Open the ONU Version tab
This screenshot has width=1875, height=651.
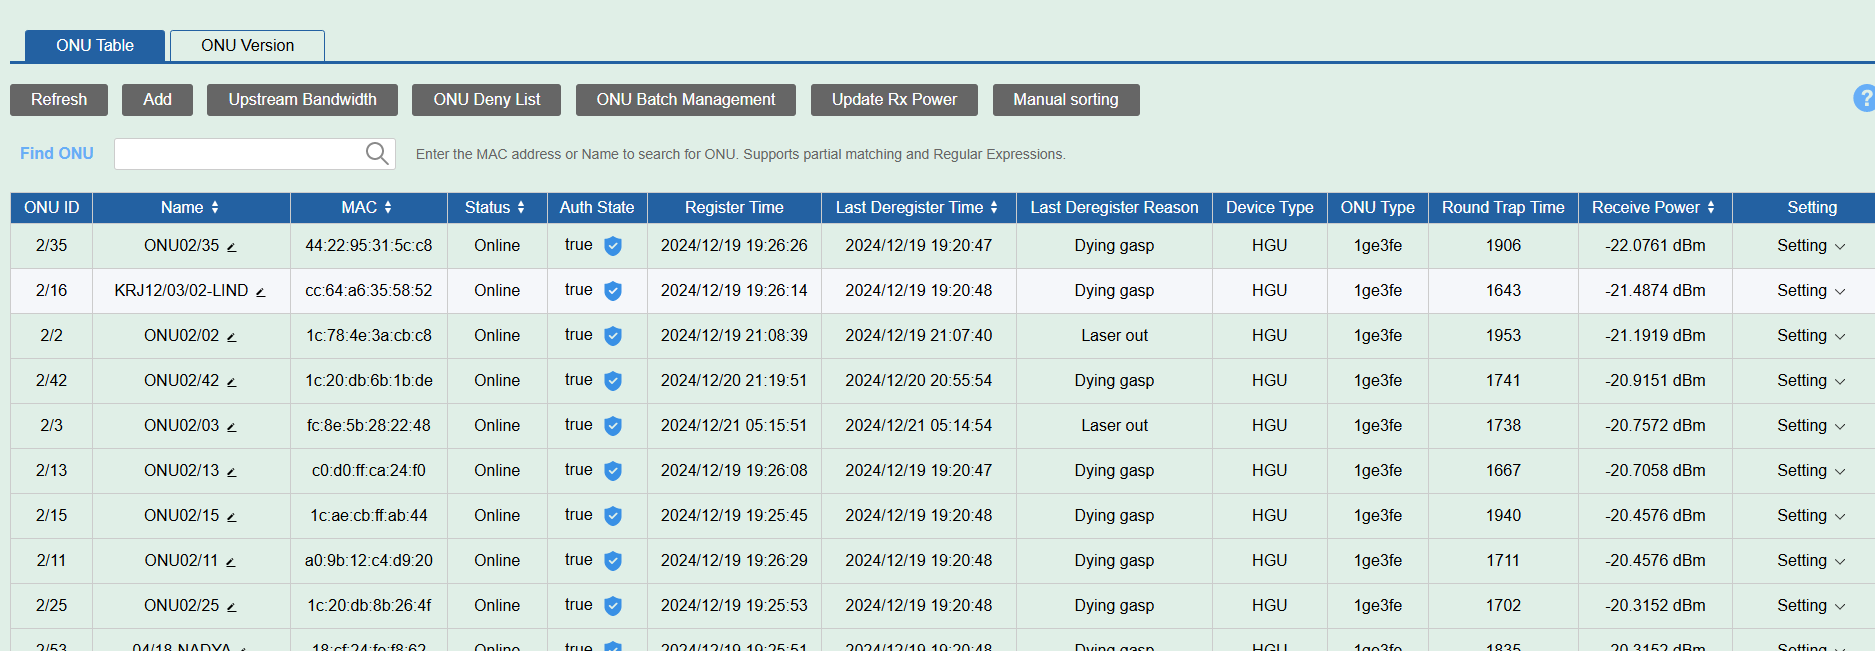[x=247, y=45]
